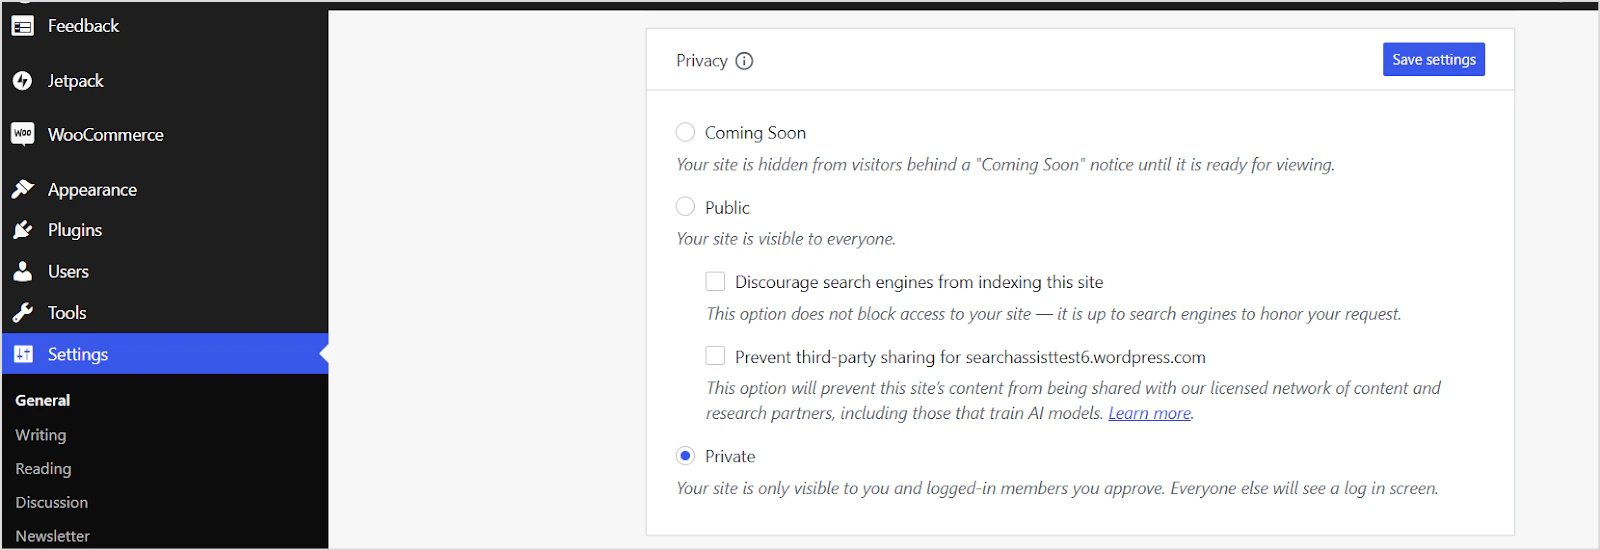
Task: Click the Plugins plug icon
Action: click(23, 230)
